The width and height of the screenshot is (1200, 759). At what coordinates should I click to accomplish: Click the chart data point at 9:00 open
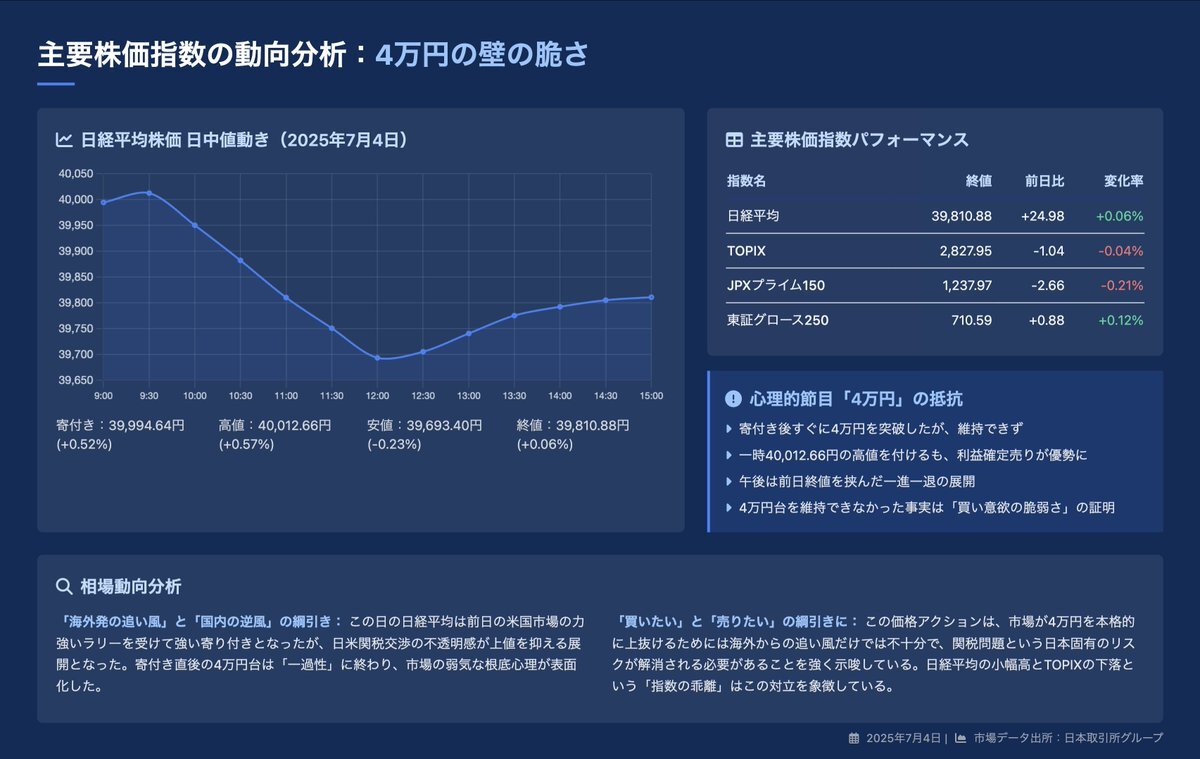(103, 202)
